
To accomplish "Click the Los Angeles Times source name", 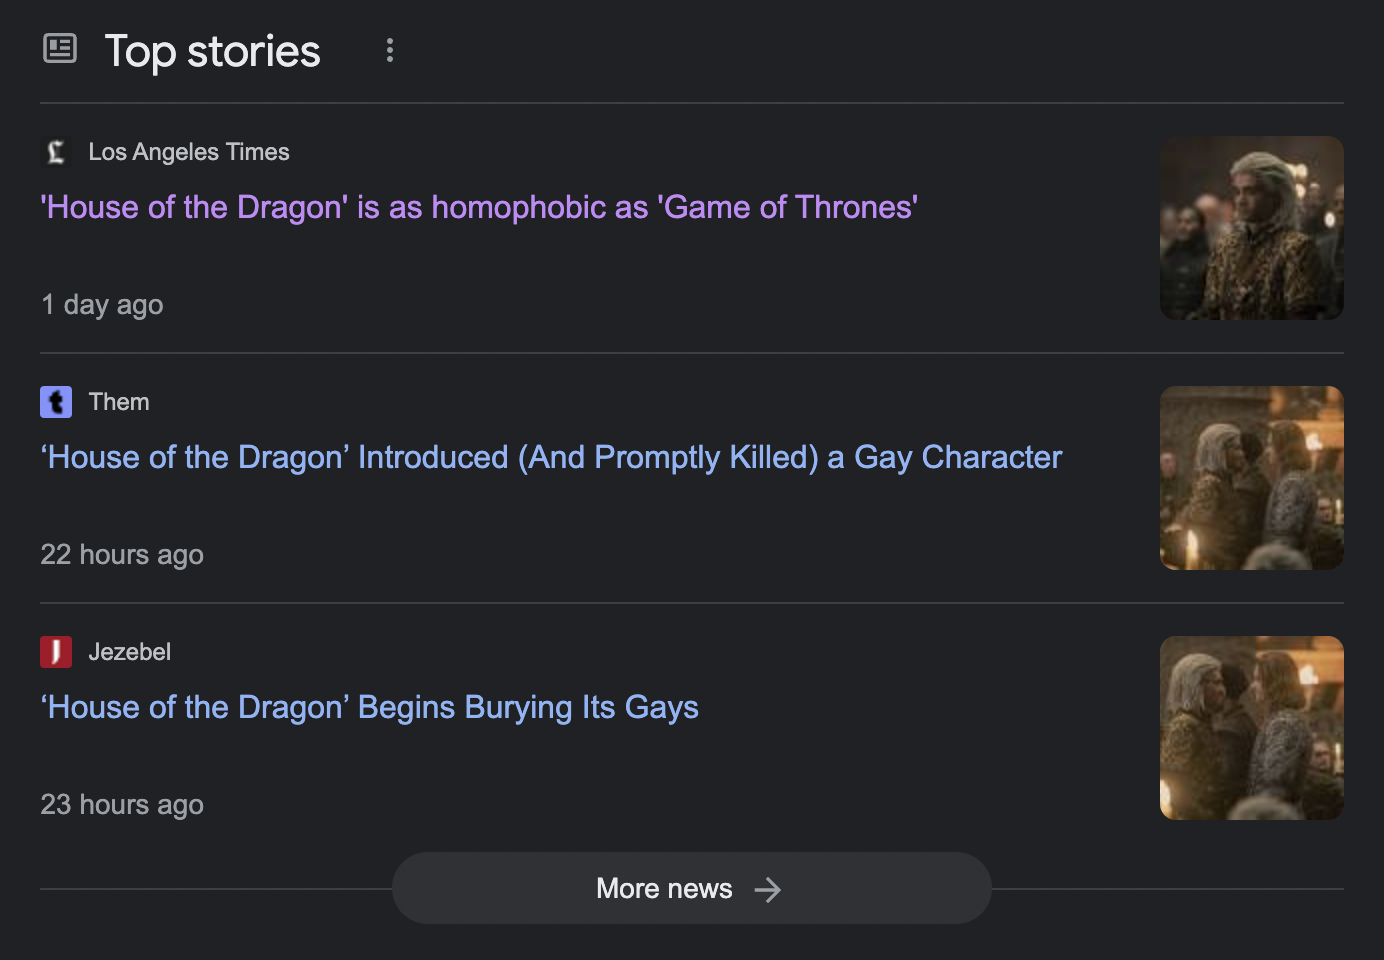I will pyautogui.click(x=189, y=152).
